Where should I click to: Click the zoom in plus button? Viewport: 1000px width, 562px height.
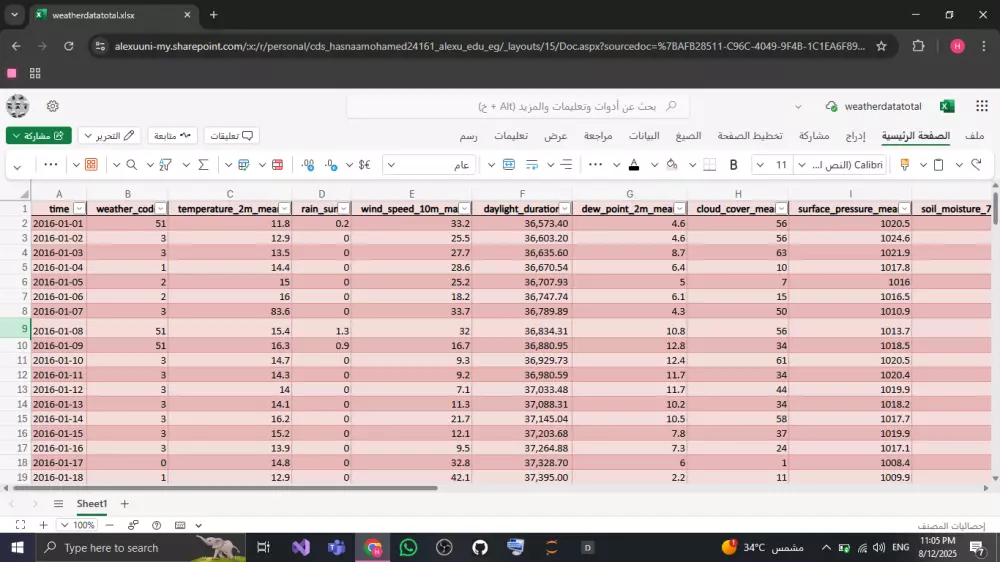(x=43, y=525)
